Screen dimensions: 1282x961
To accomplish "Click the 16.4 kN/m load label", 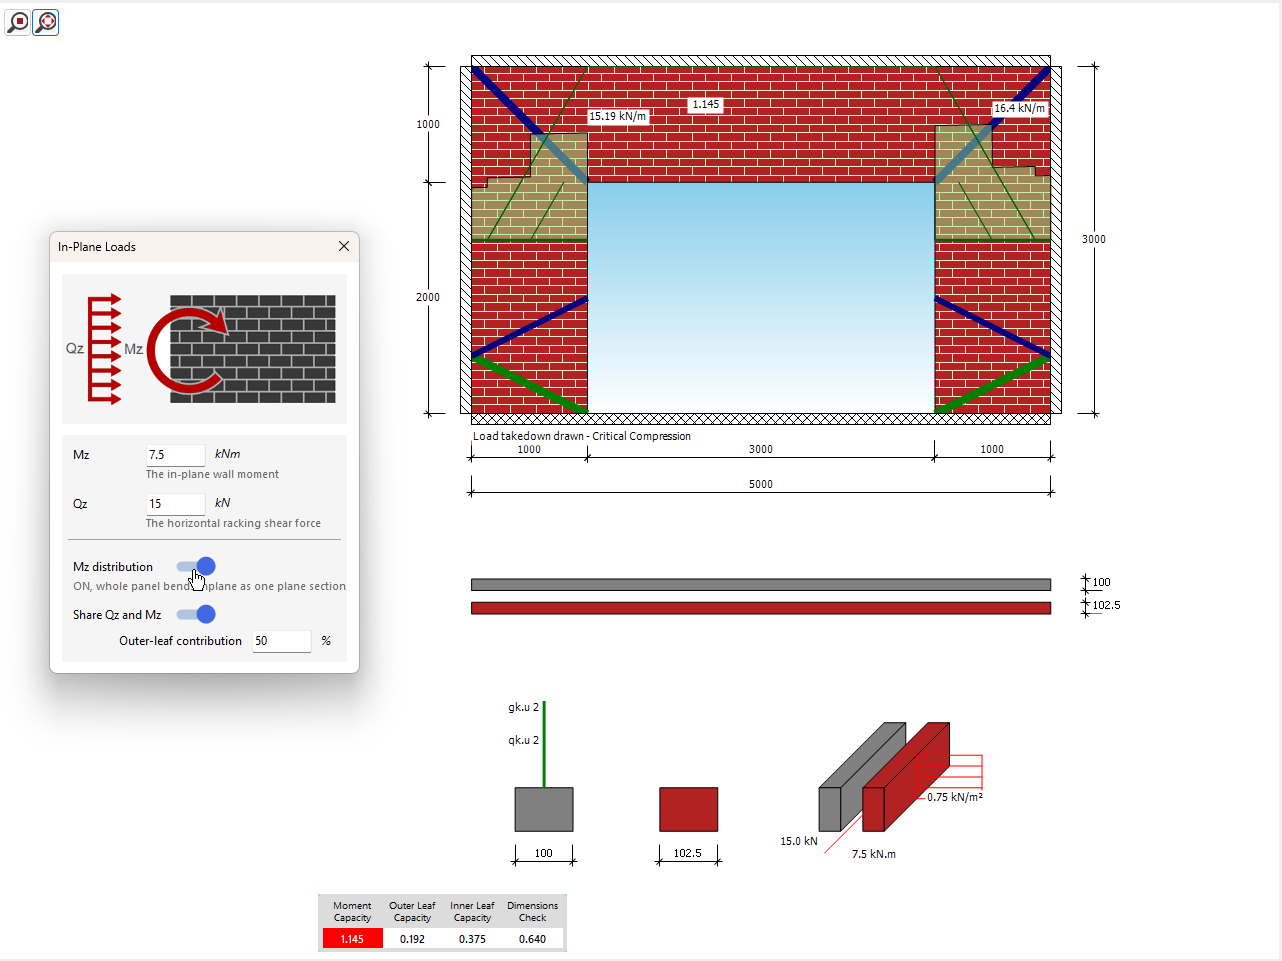I will click(x=1019, y=108).
